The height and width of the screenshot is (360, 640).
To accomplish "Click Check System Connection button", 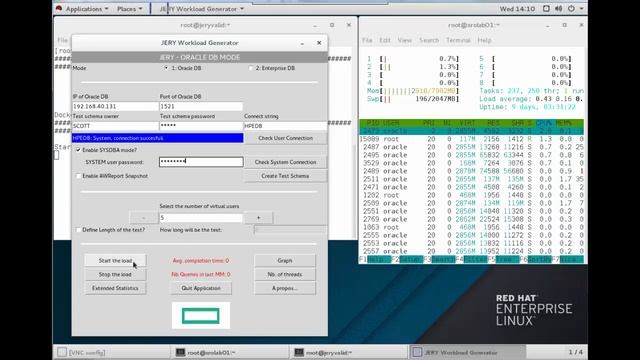I will [285, 162].
